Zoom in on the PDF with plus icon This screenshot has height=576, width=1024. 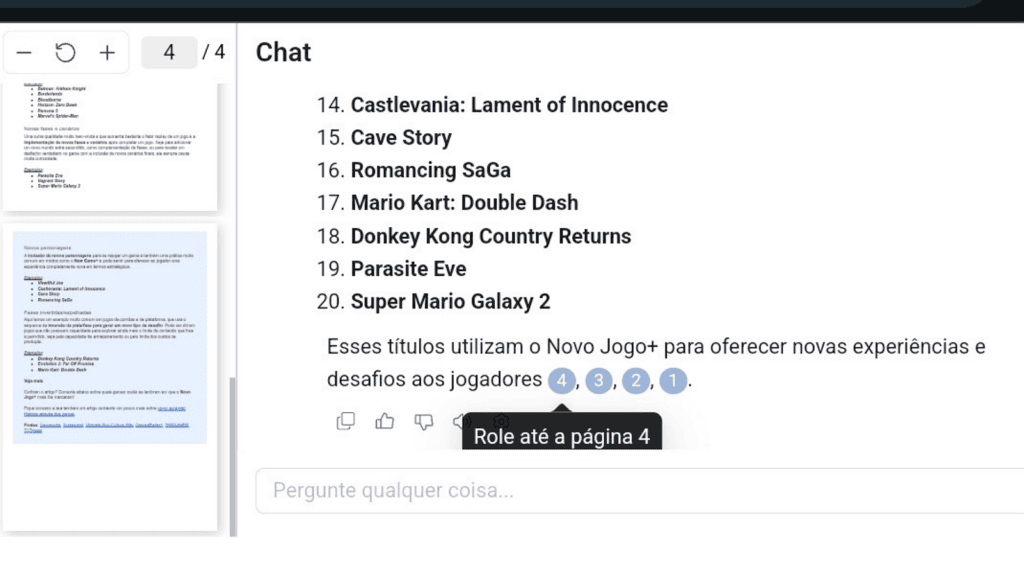107,52
